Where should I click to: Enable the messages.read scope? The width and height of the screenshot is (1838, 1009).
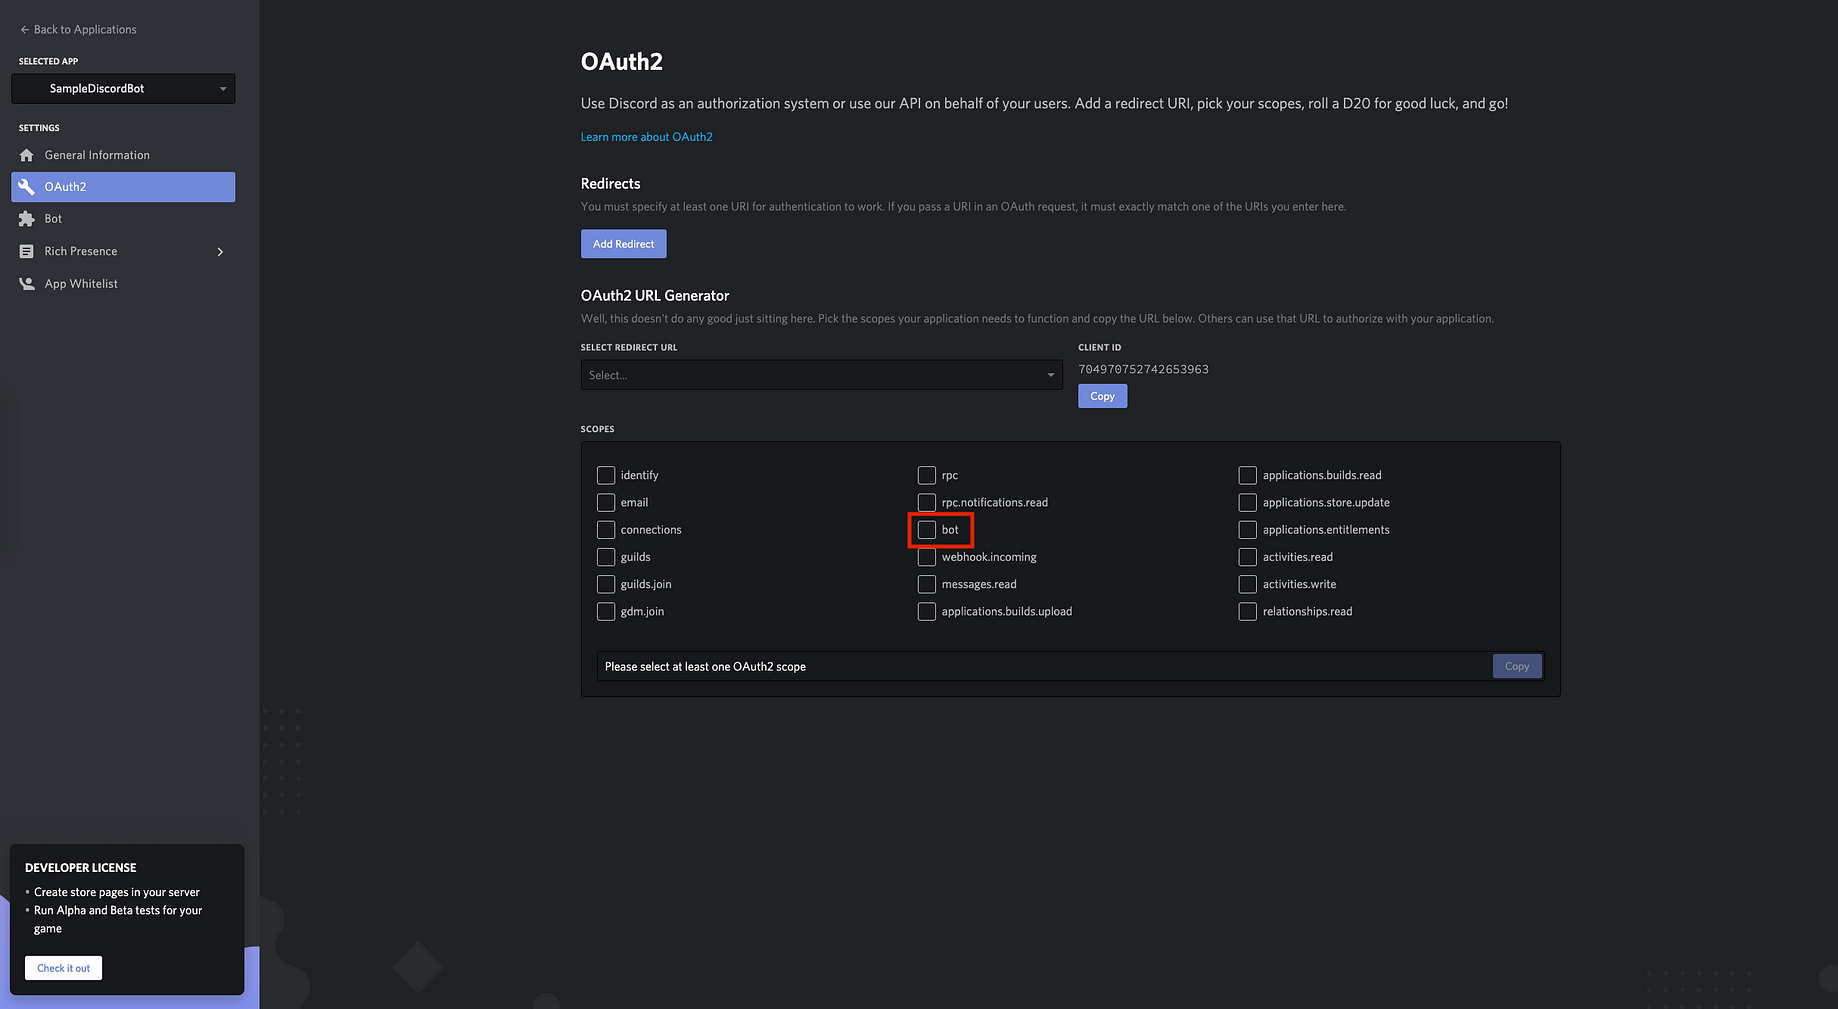coord(927,584)
